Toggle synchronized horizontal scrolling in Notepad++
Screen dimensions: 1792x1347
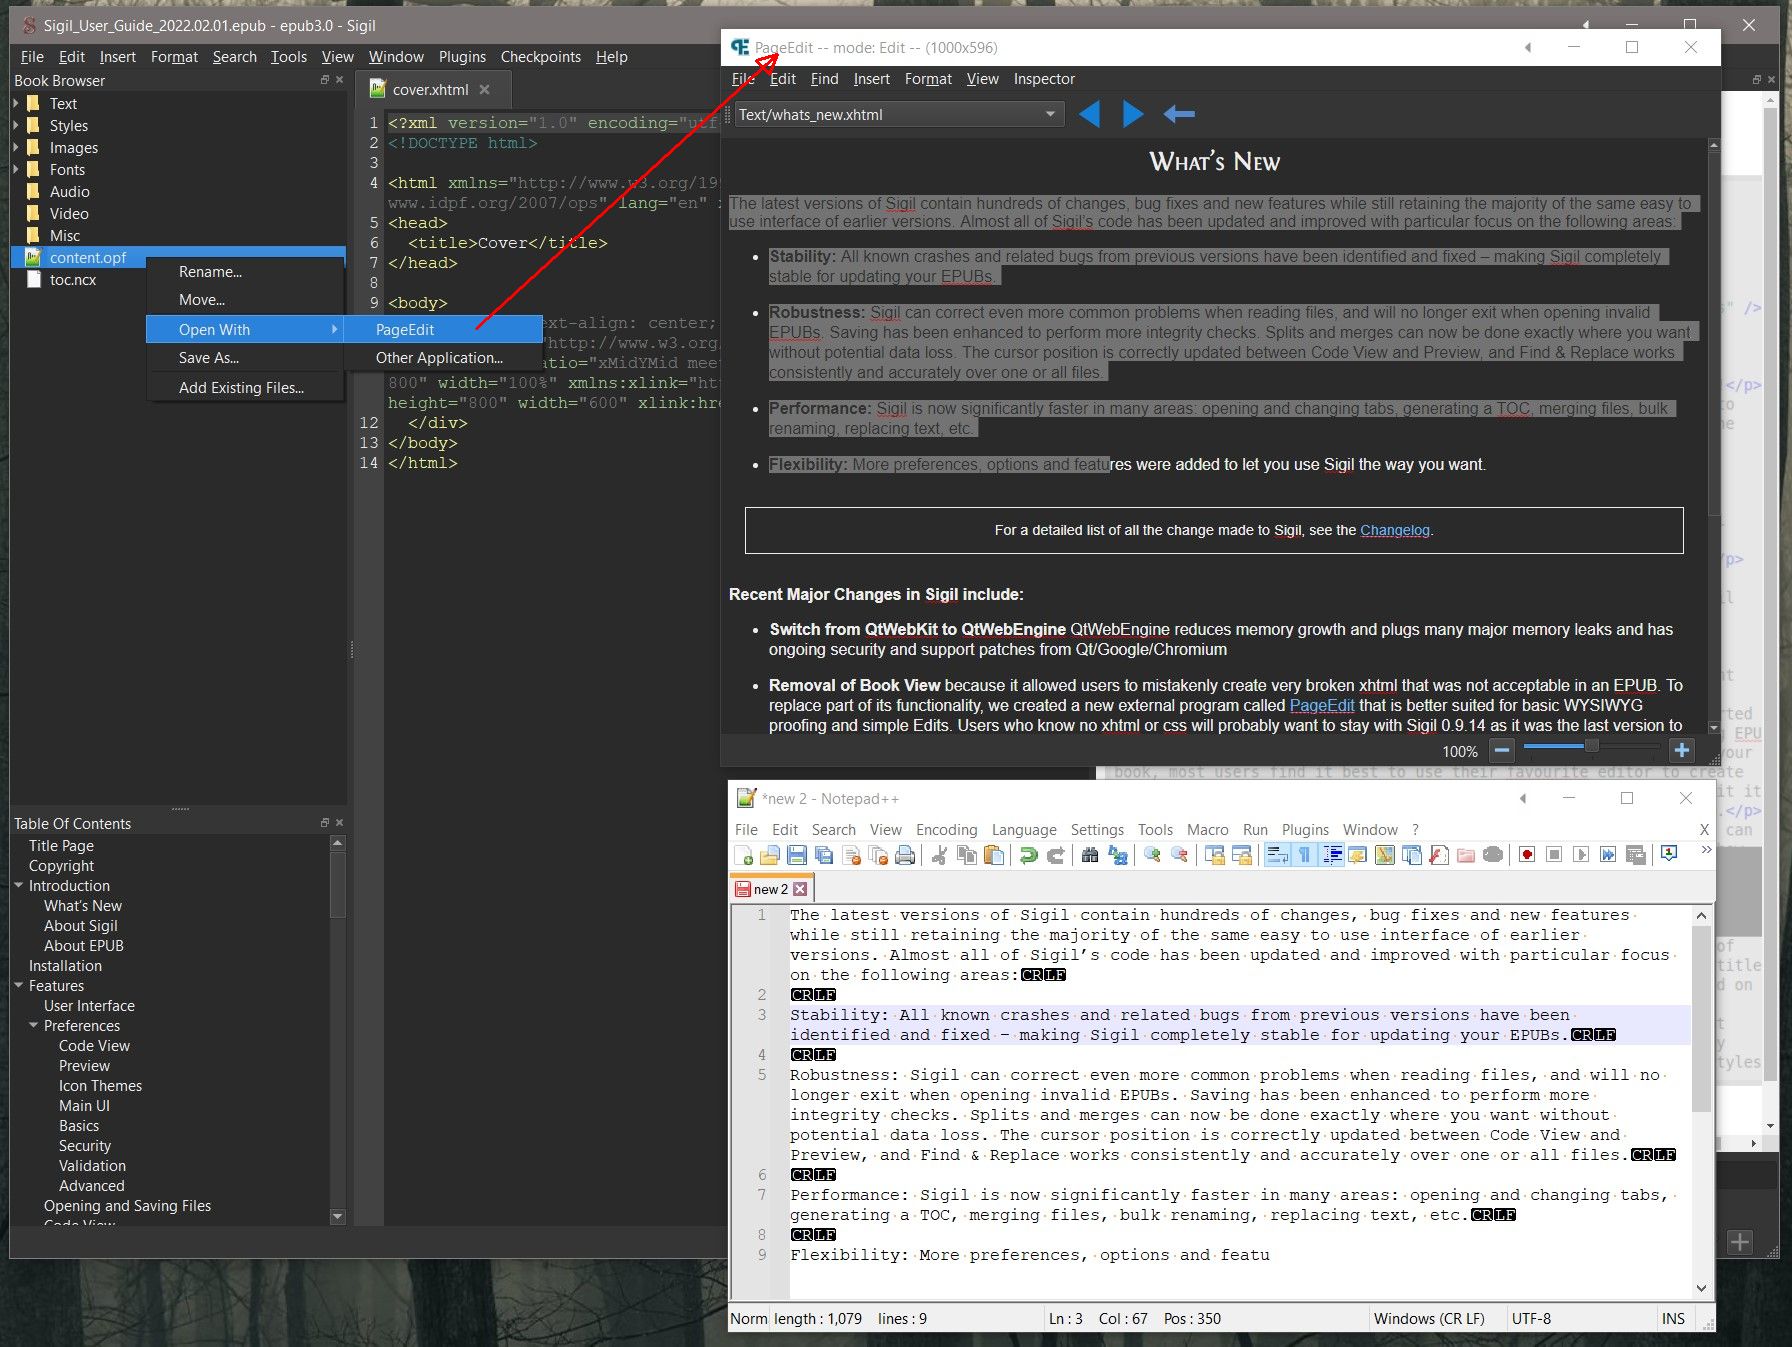(x=1241, y=855)
